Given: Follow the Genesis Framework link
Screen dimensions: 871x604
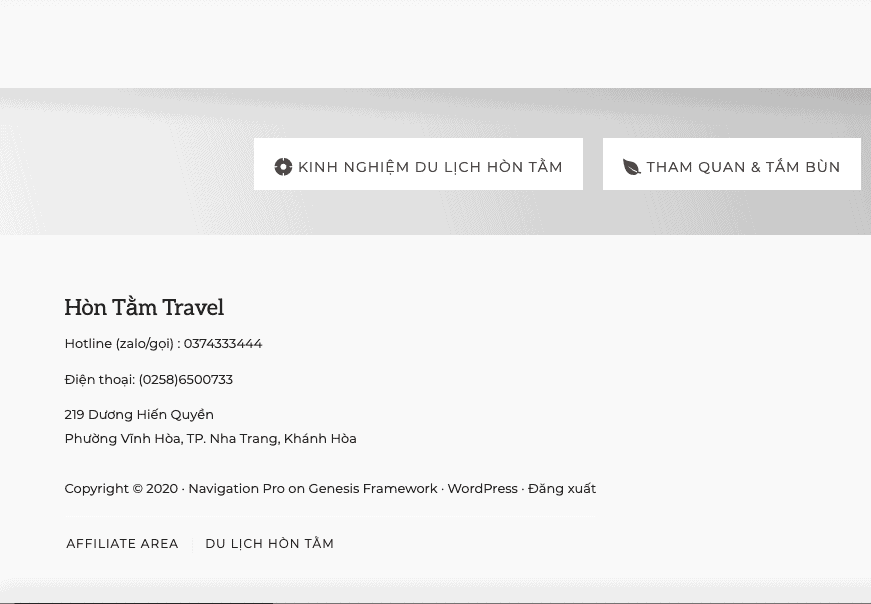Looking at the screenshot, I should [x=373, y=489].
